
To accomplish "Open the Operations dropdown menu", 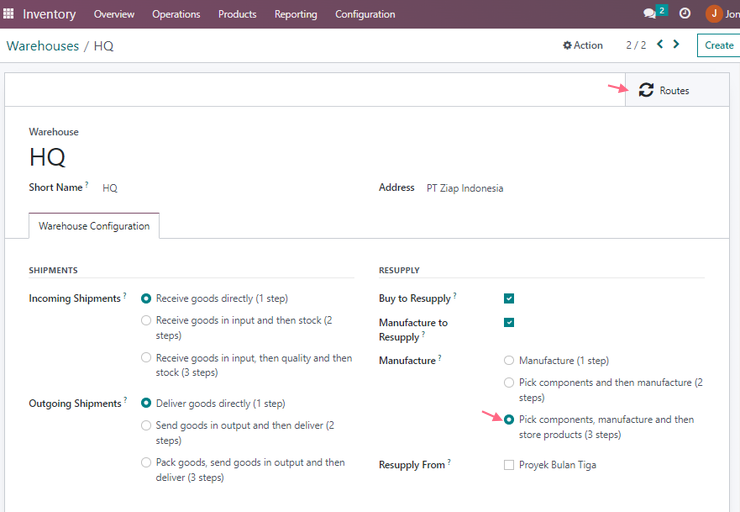I will (176, 14).
